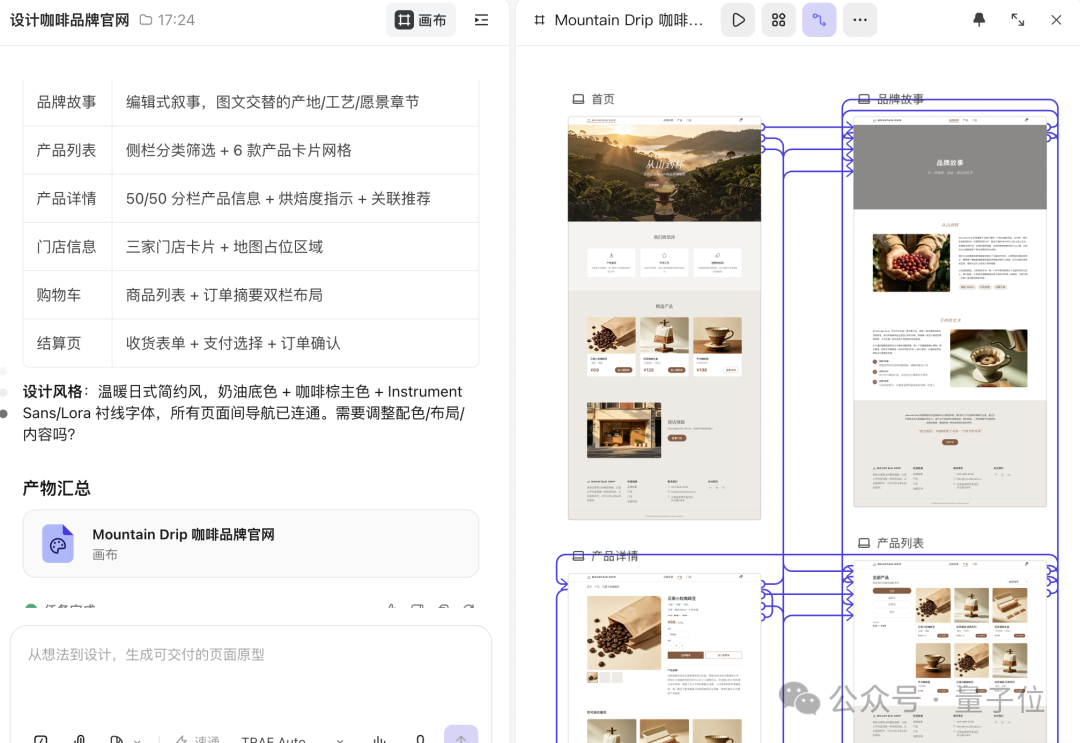Open the Mountain Drip 咖啡品牌官网 artifact card
Viewport: 1080px width, 743px height.
pyautogui.click(x=251, y=543)
